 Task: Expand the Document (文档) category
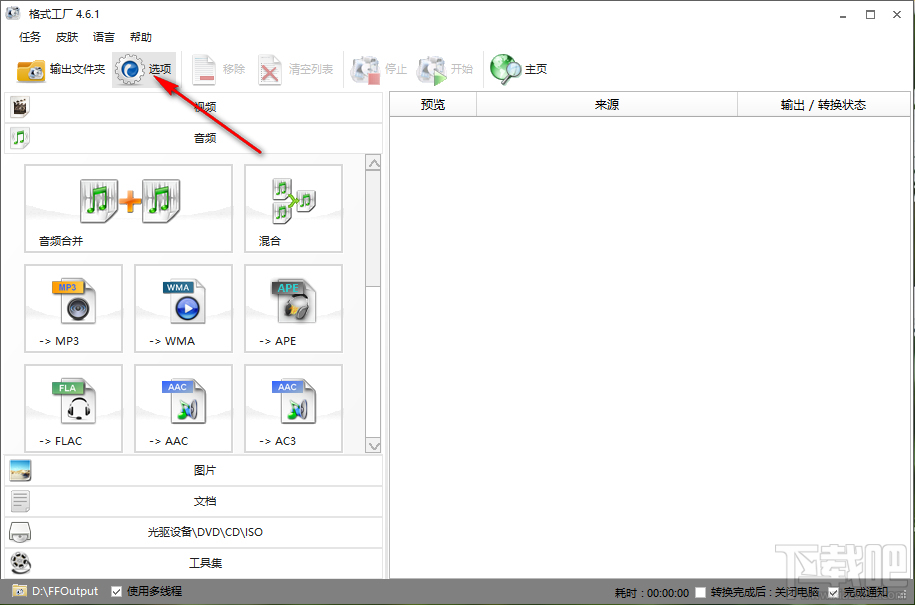pyautogui.click(x=194, y=501)
